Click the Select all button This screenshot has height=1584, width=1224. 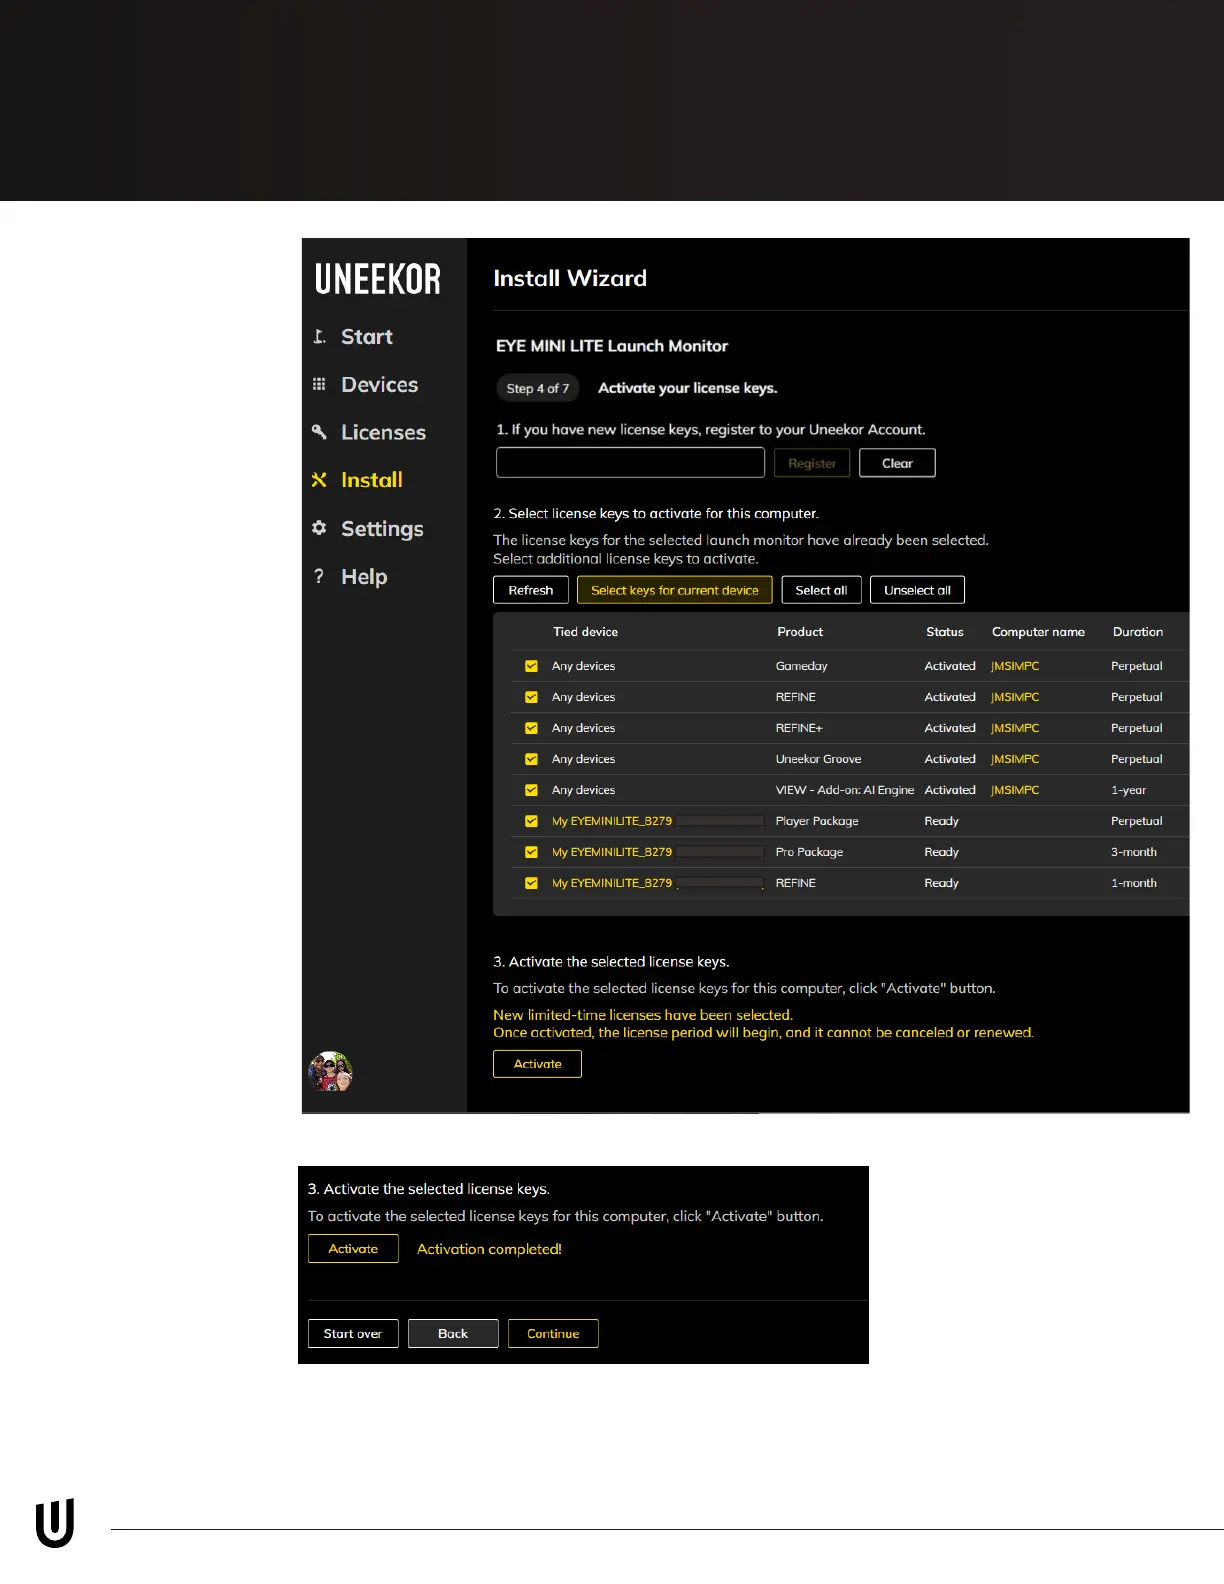pyautogui.click(x=821, y=590)
